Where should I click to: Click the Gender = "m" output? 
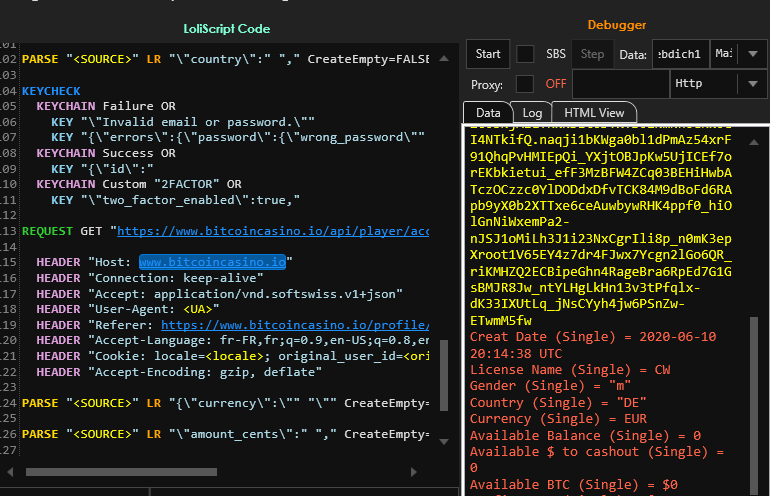click(x=550, y=386)
